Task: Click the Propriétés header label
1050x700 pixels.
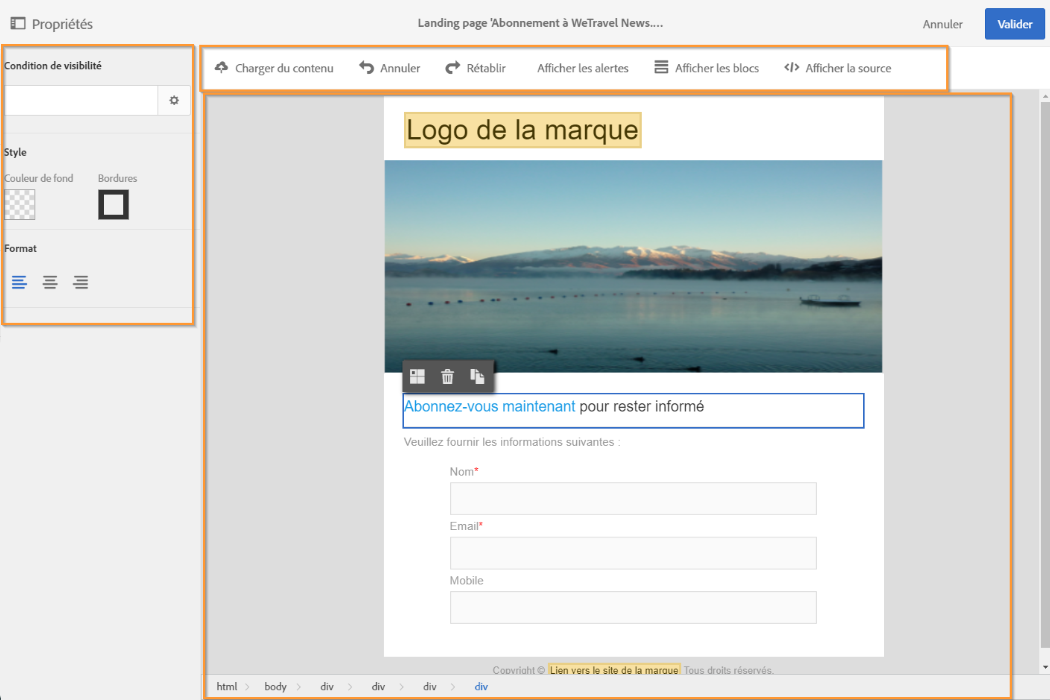Action: click(x=62, y=24)
